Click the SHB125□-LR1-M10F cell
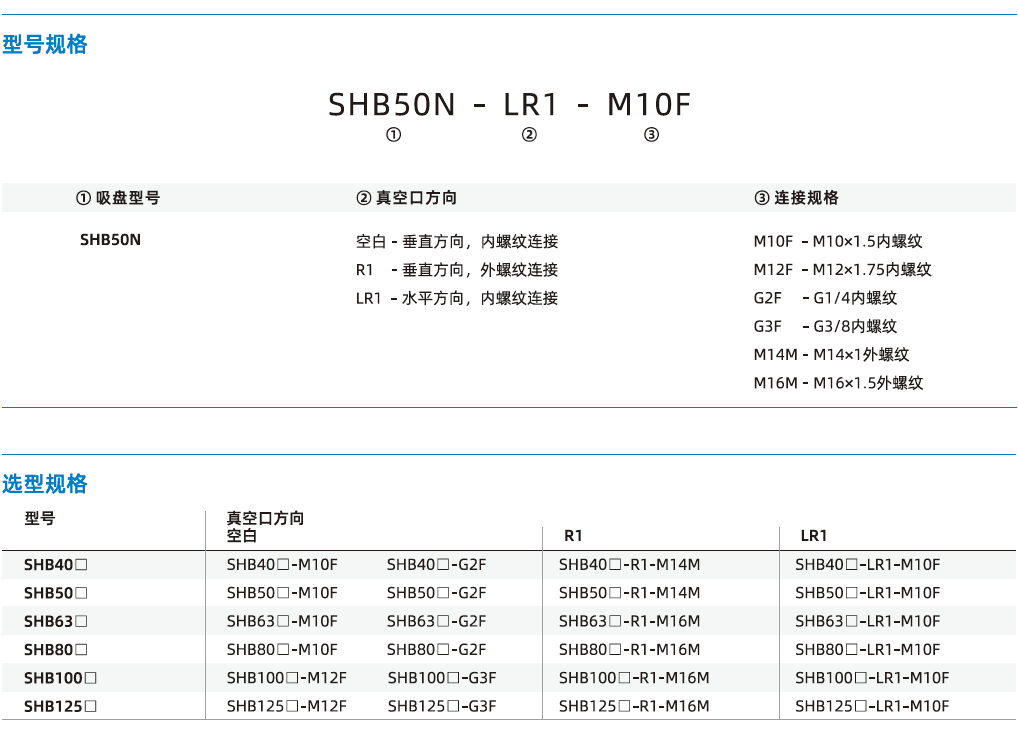 pyautogui.click(x=873, y=706)
